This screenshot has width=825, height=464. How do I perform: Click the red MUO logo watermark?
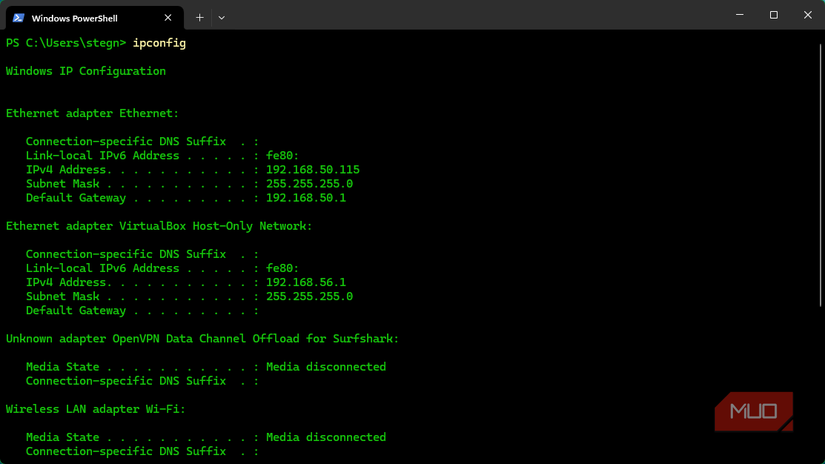click(754, 411)
